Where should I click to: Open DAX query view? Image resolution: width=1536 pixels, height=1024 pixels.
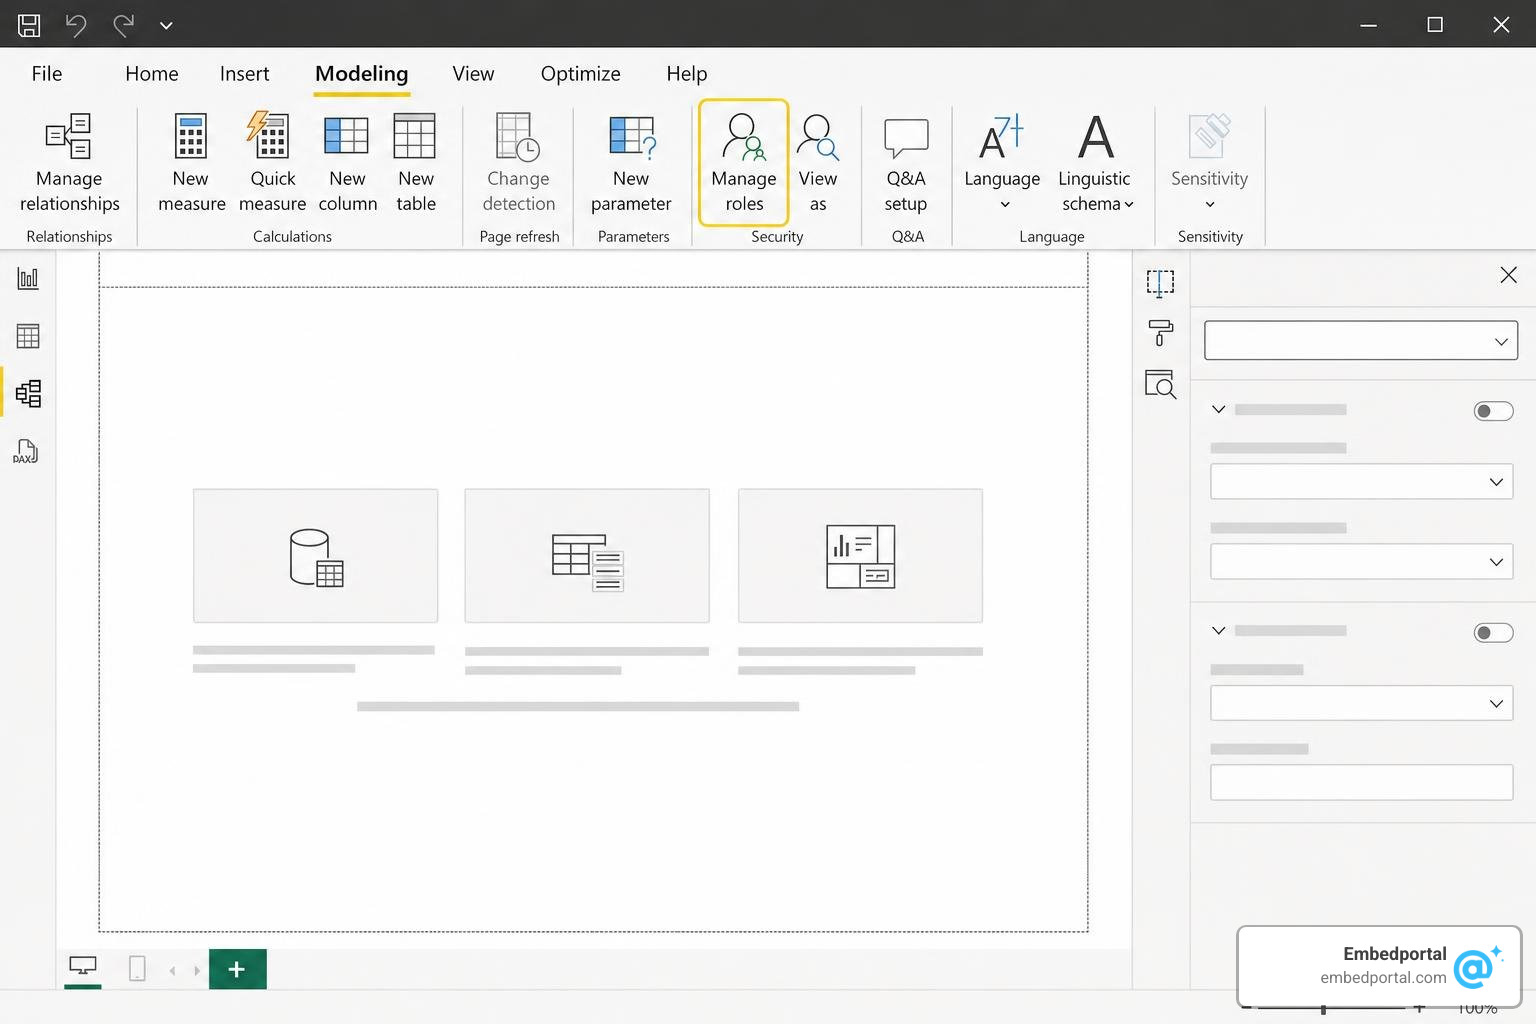(26, 451)
